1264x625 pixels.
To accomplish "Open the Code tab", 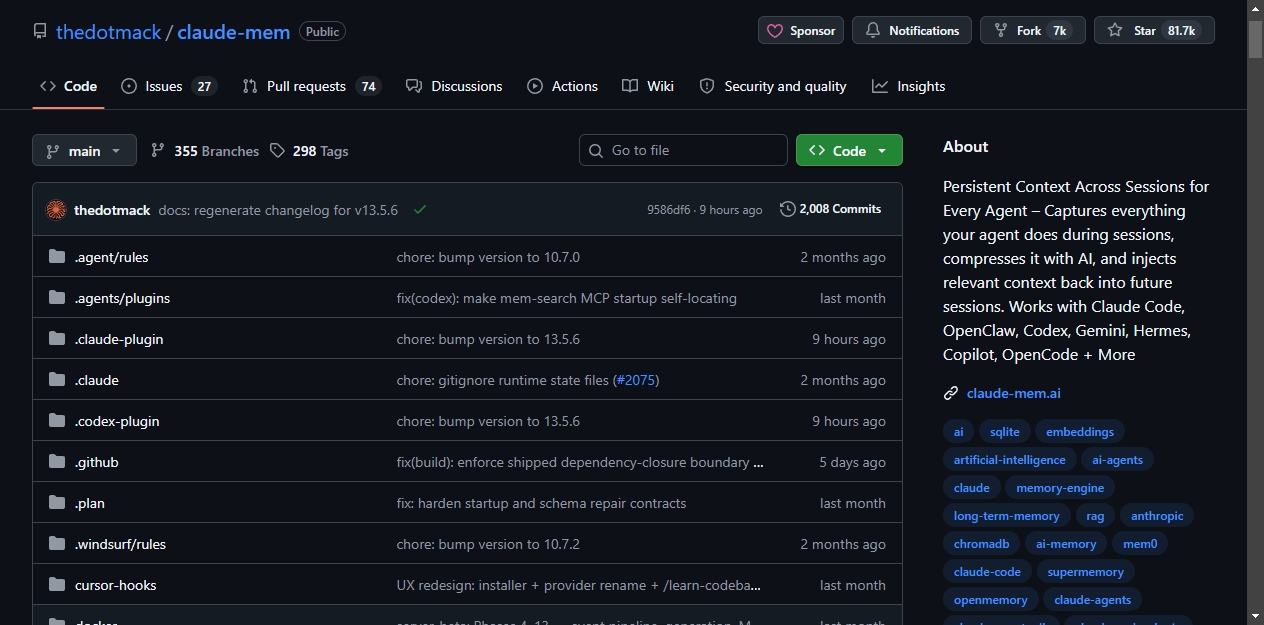I will [68, 86].
